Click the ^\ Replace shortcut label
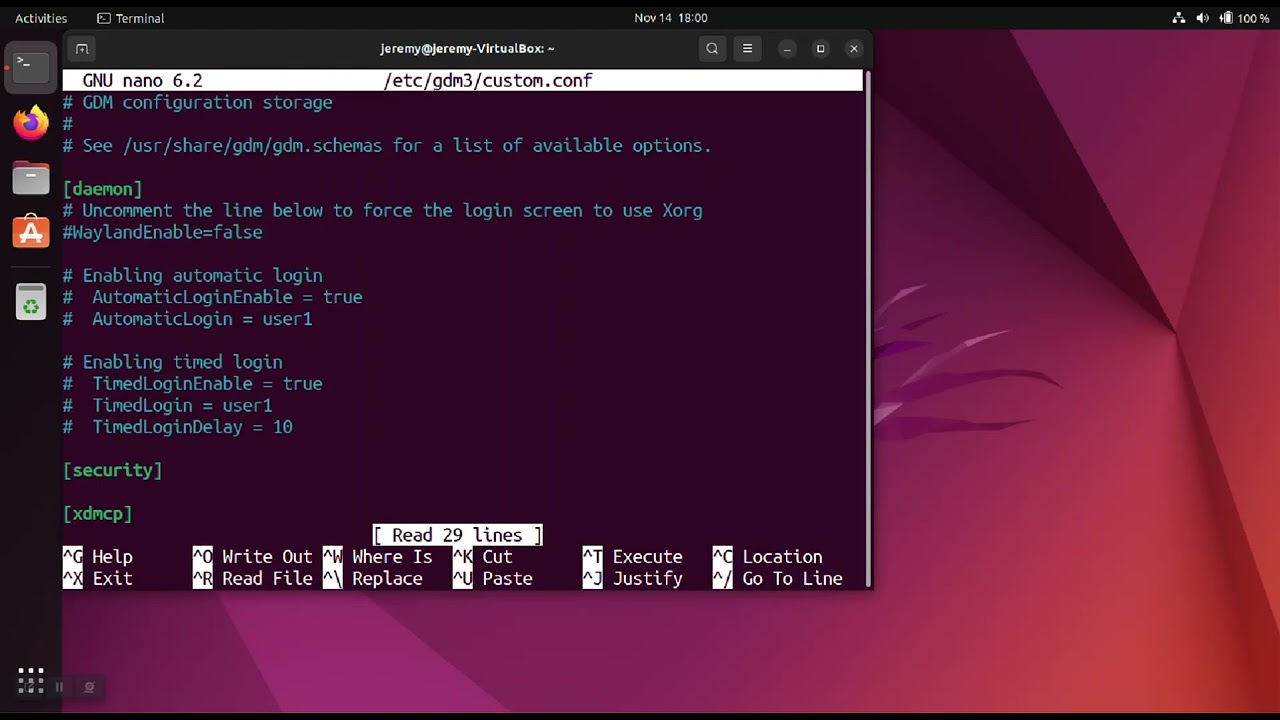The height and width of the screenshot is (720, 1280). pos(373,579)
